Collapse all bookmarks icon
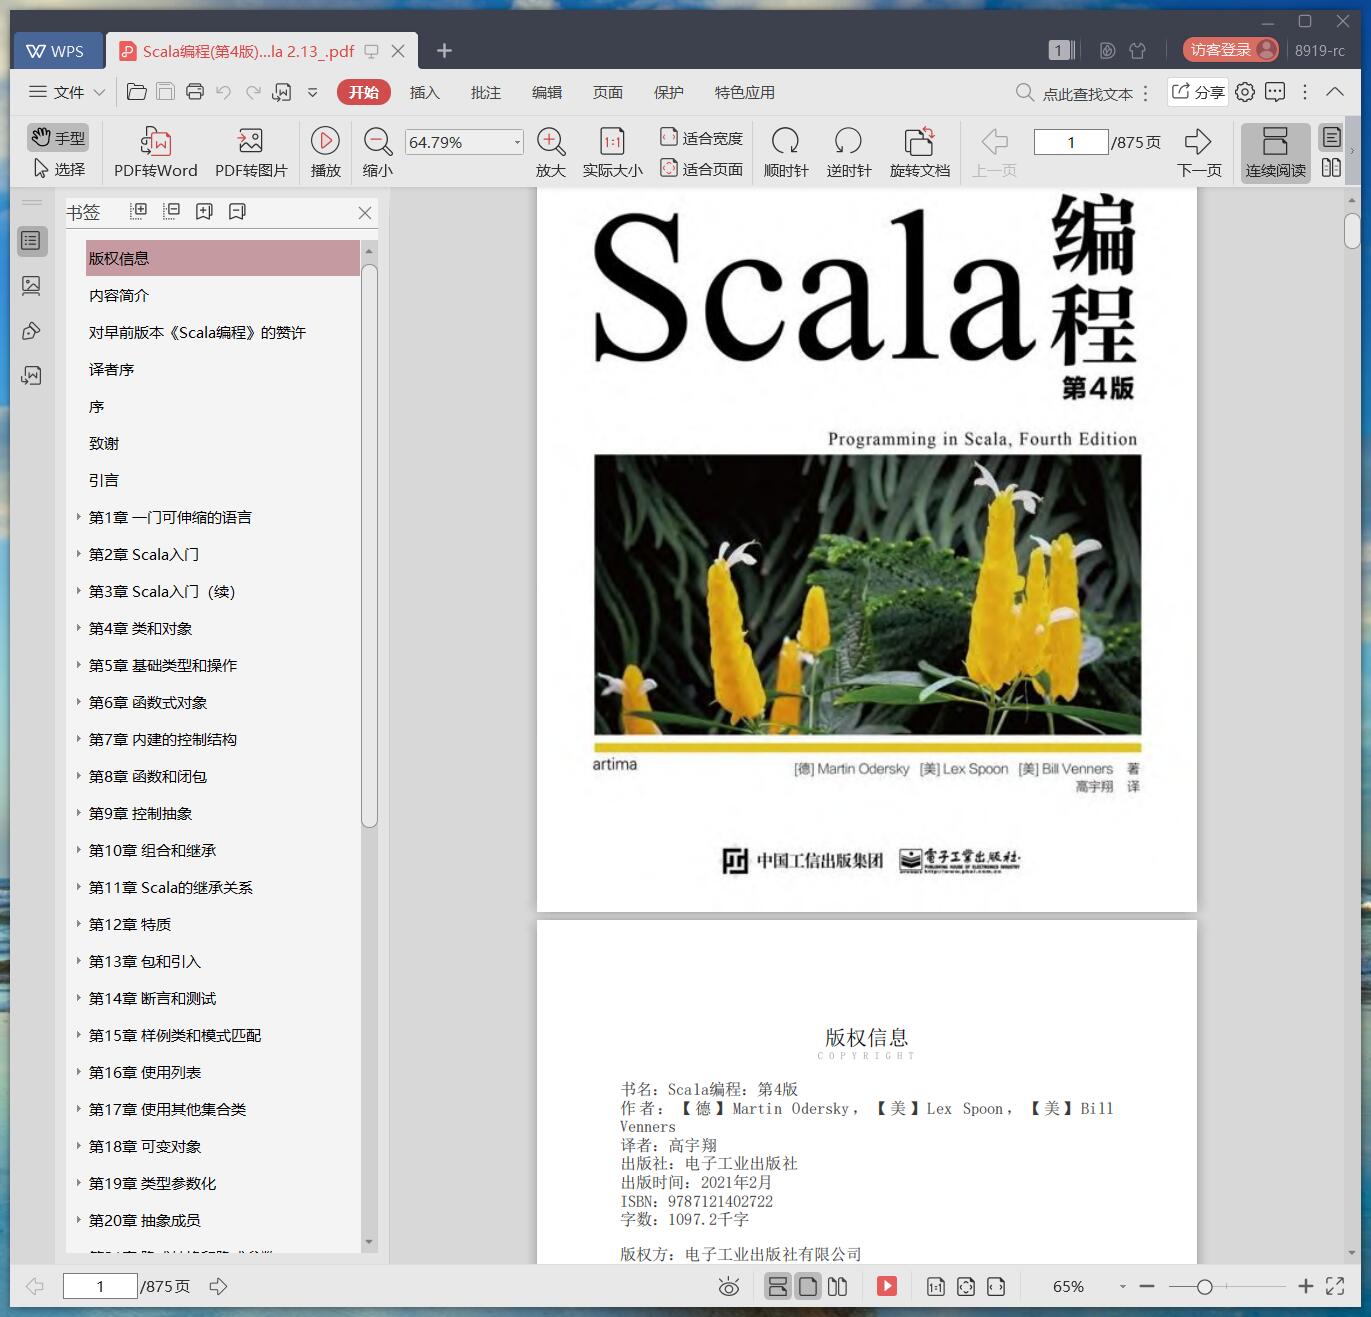 [172, 211]
